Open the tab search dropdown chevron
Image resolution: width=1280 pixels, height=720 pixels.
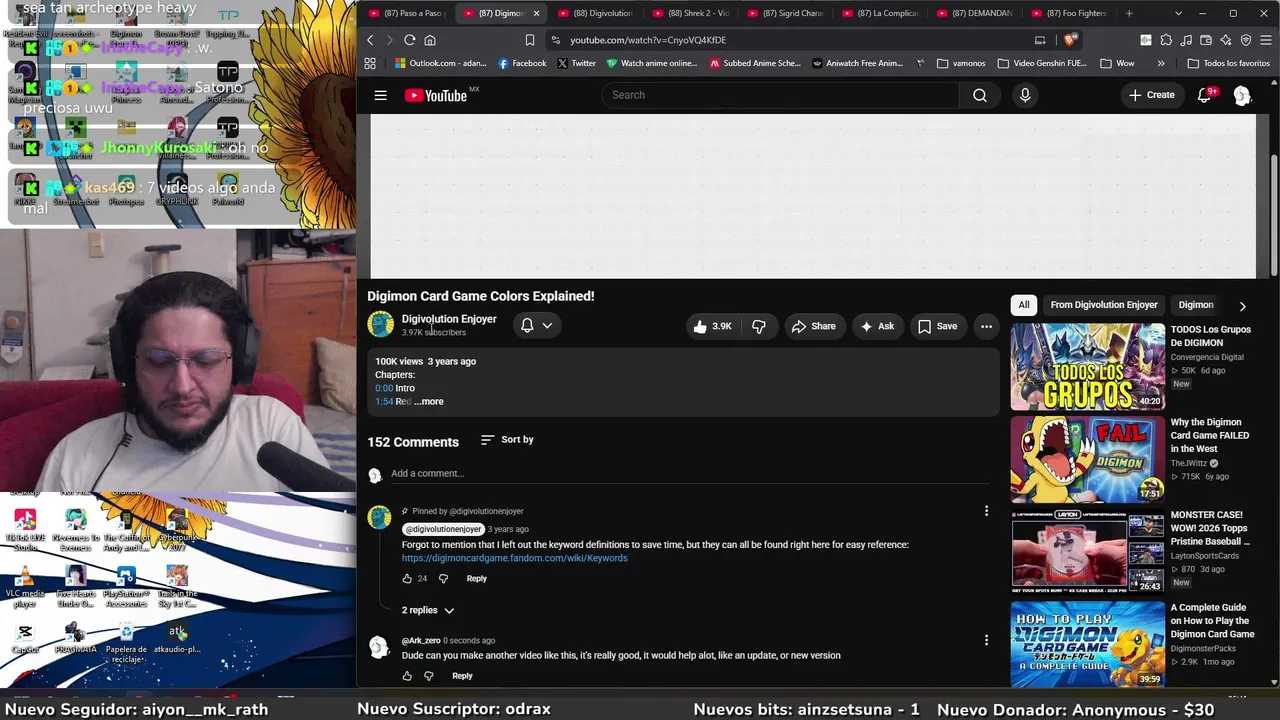click(x=1178, y=13)
